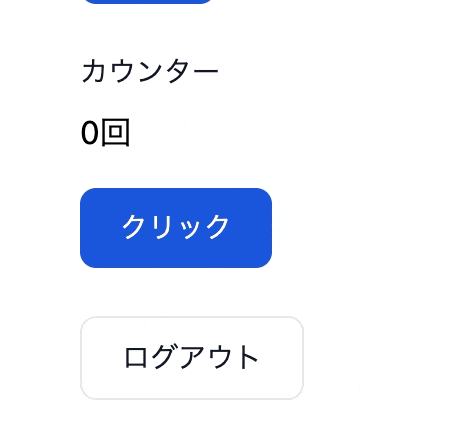Activate the blue rounded クリック button
The height and width of the screenshot is (422, 464).
point(176,228)
